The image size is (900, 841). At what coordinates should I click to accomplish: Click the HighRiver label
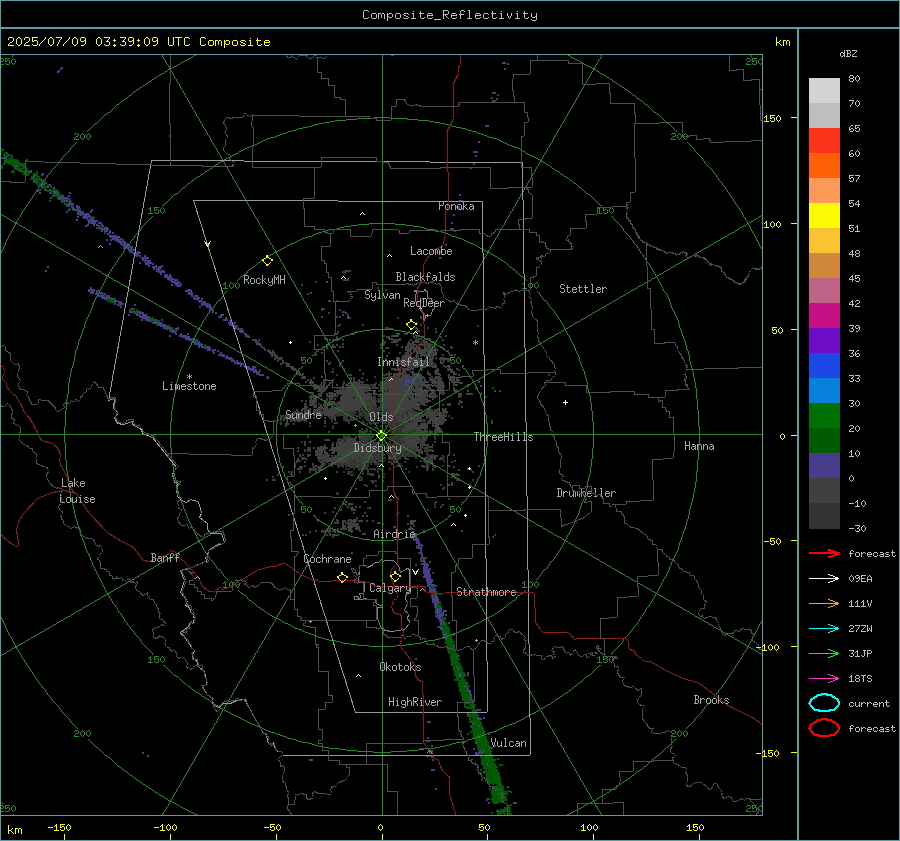click(415, 702)
